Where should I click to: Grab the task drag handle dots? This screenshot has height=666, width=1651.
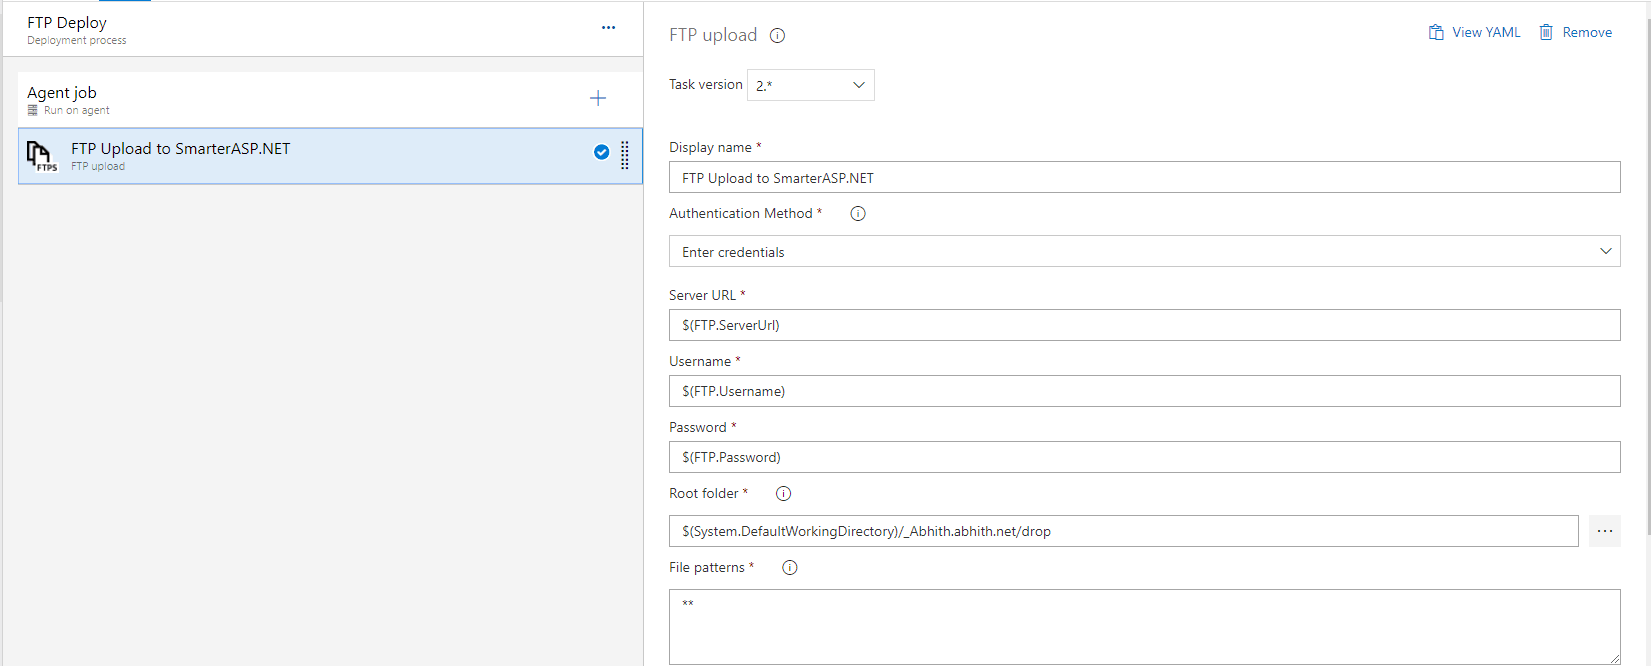(625, 155)
